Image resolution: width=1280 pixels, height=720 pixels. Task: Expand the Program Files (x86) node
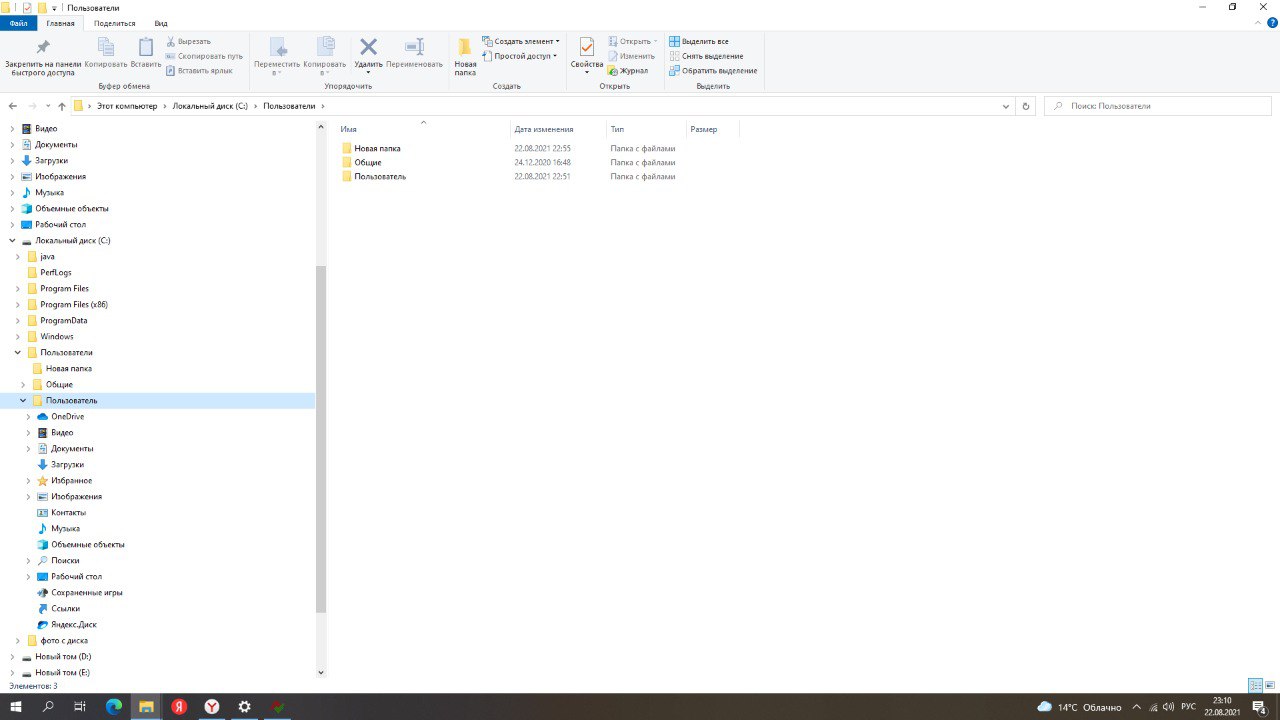click(18, 305)
